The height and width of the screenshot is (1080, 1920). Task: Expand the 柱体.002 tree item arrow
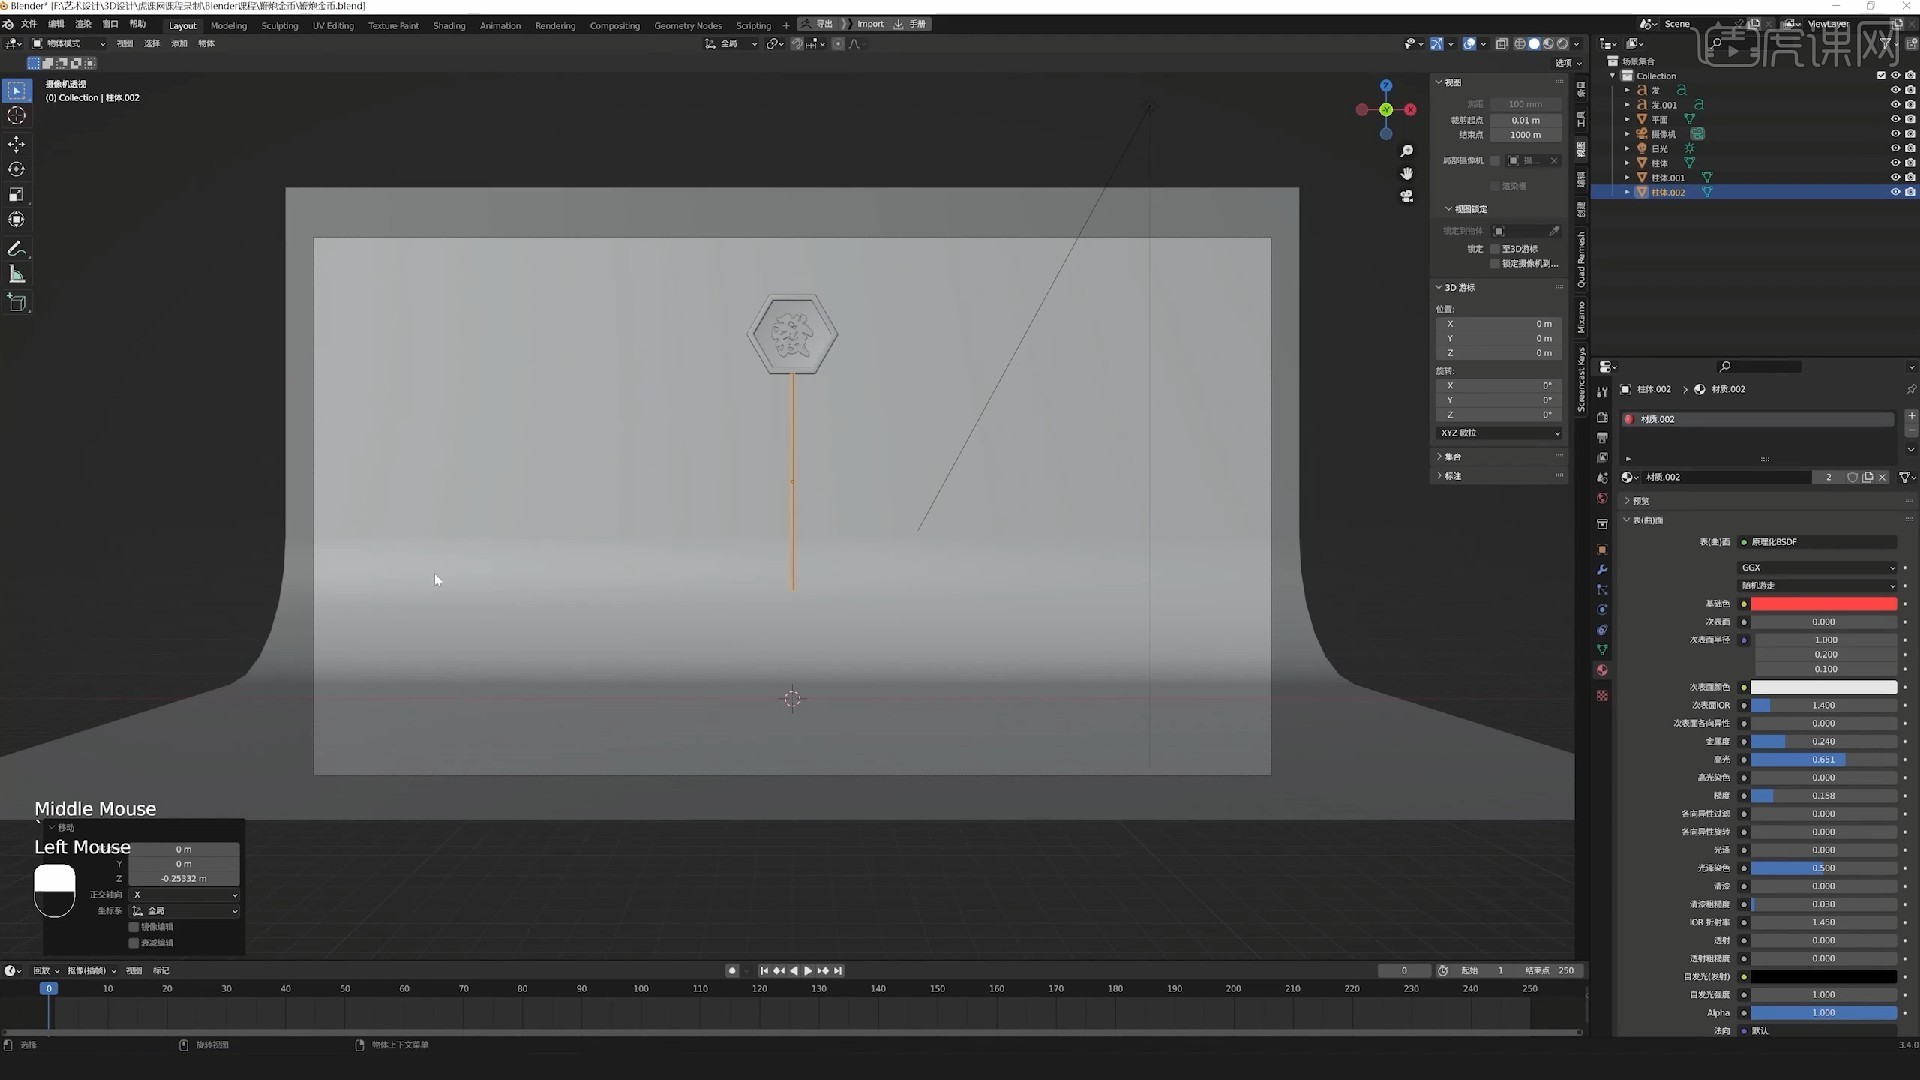[1627, 192]
